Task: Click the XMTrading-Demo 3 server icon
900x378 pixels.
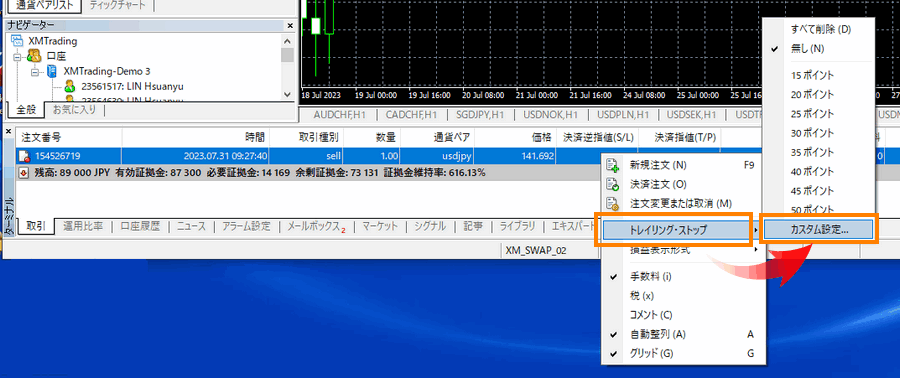Action: pyautogui.click(x=52, y=72)
